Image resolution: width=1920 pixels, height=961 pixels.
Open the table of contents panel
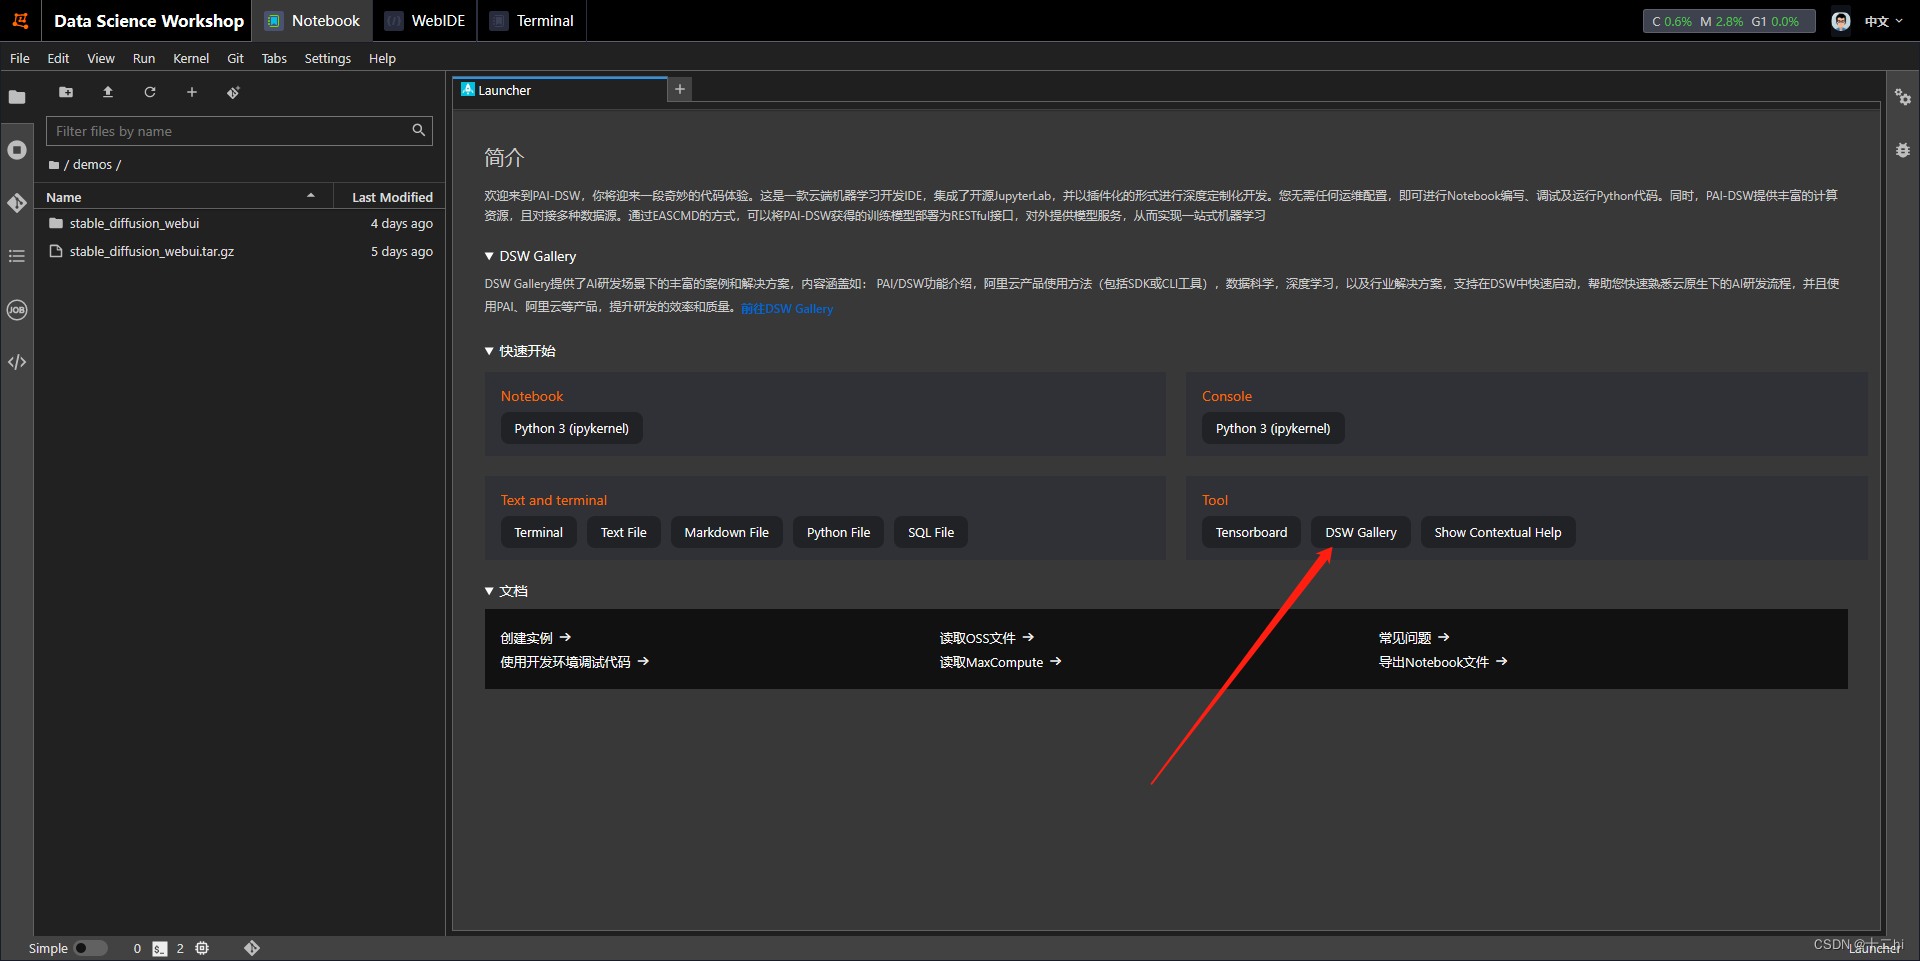pos(17,256)
